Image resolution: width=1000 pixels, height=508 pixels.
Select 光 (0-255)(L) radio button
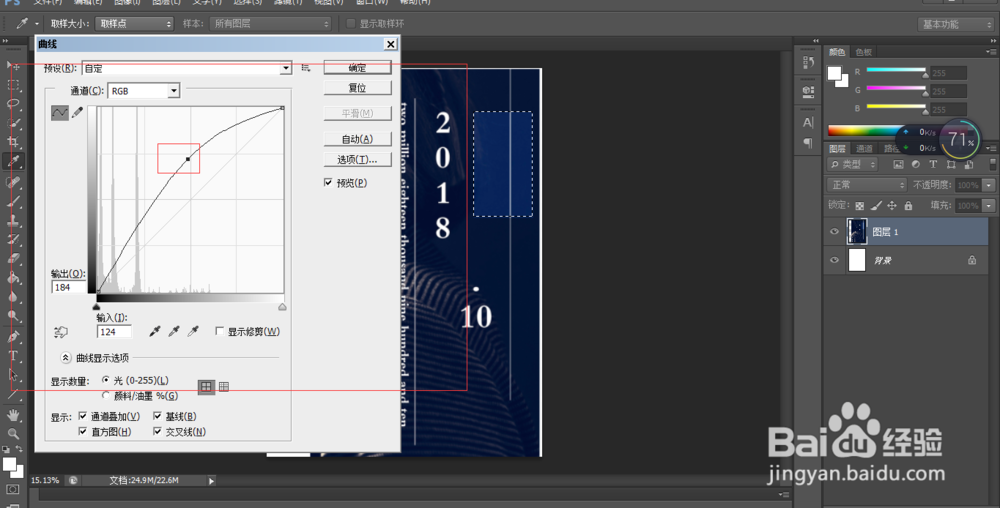pos(106,380)
